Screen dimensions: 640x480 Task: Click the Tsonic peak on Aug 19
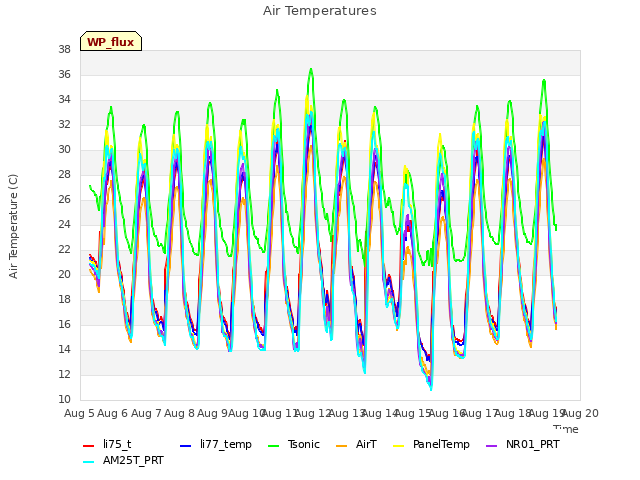point(544,80)
